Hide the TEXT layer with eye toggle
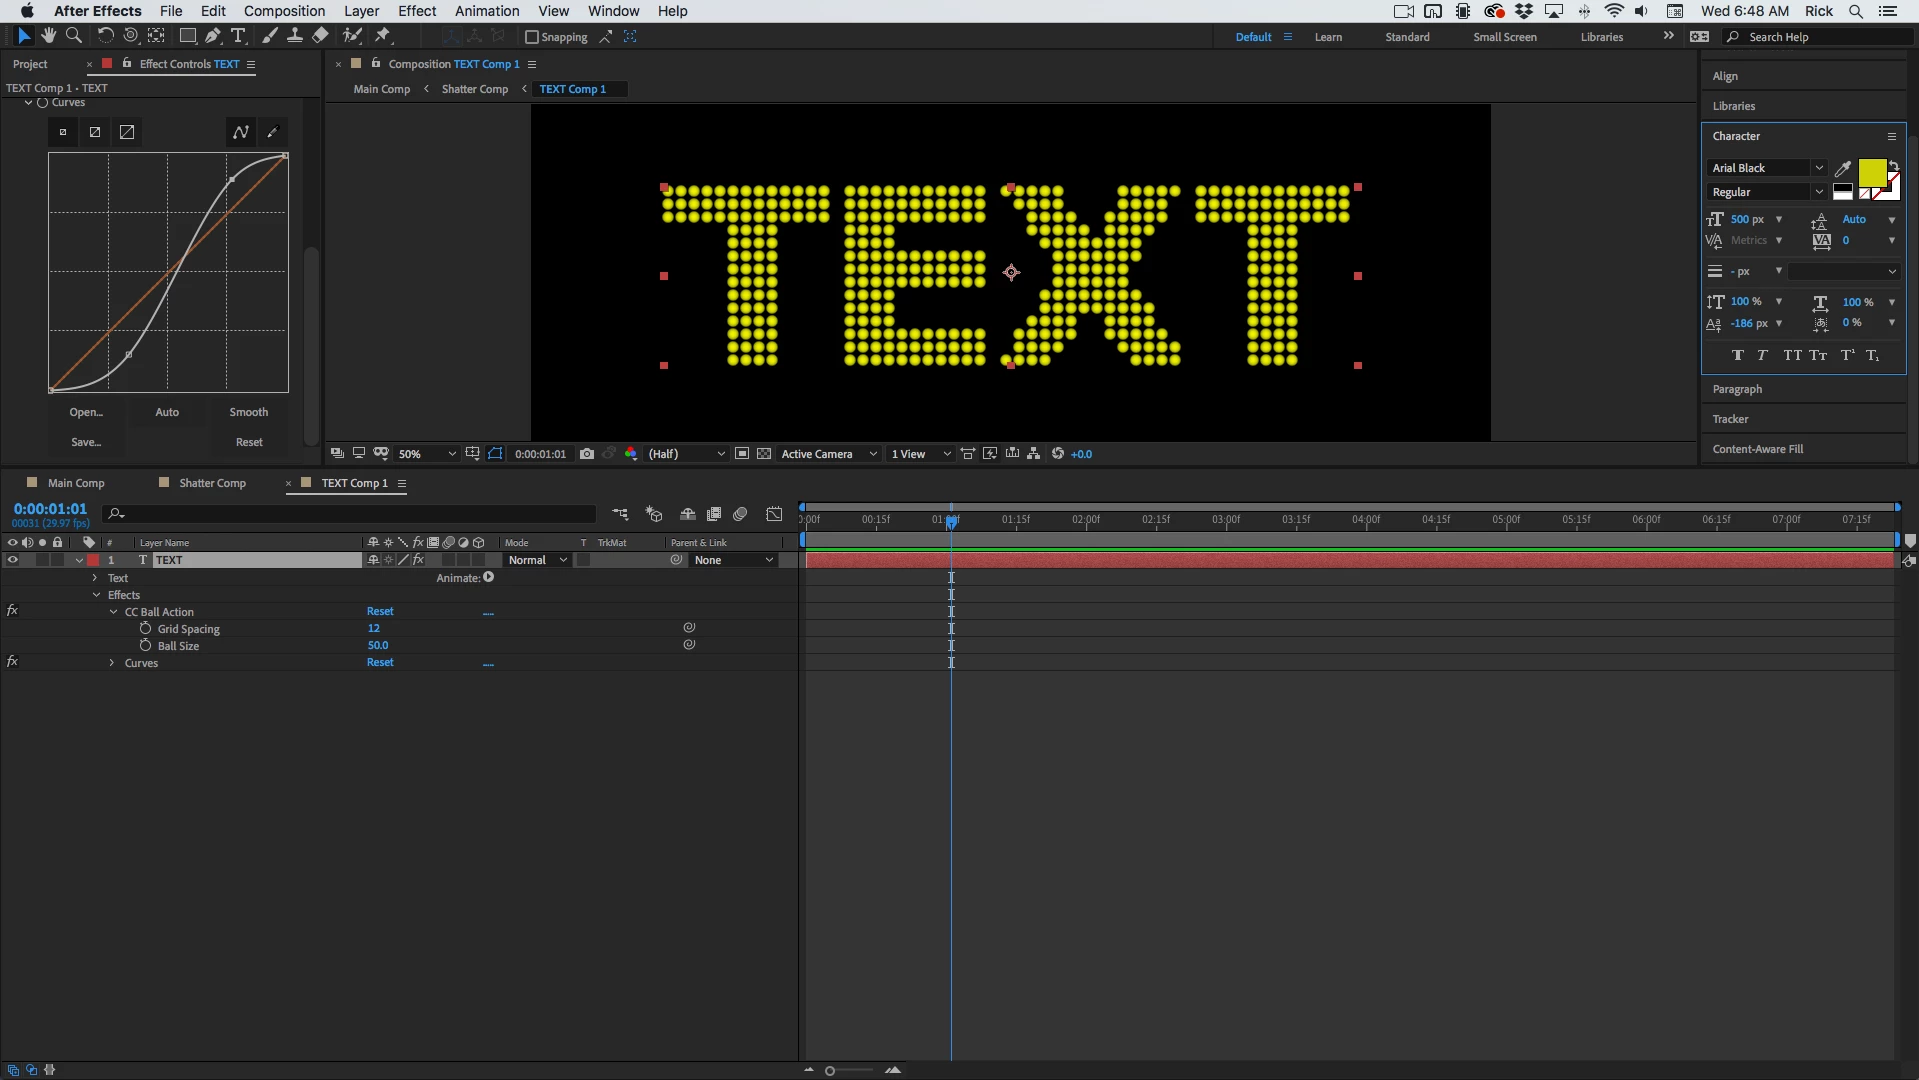1919x1080 pixels. point(13,560)
